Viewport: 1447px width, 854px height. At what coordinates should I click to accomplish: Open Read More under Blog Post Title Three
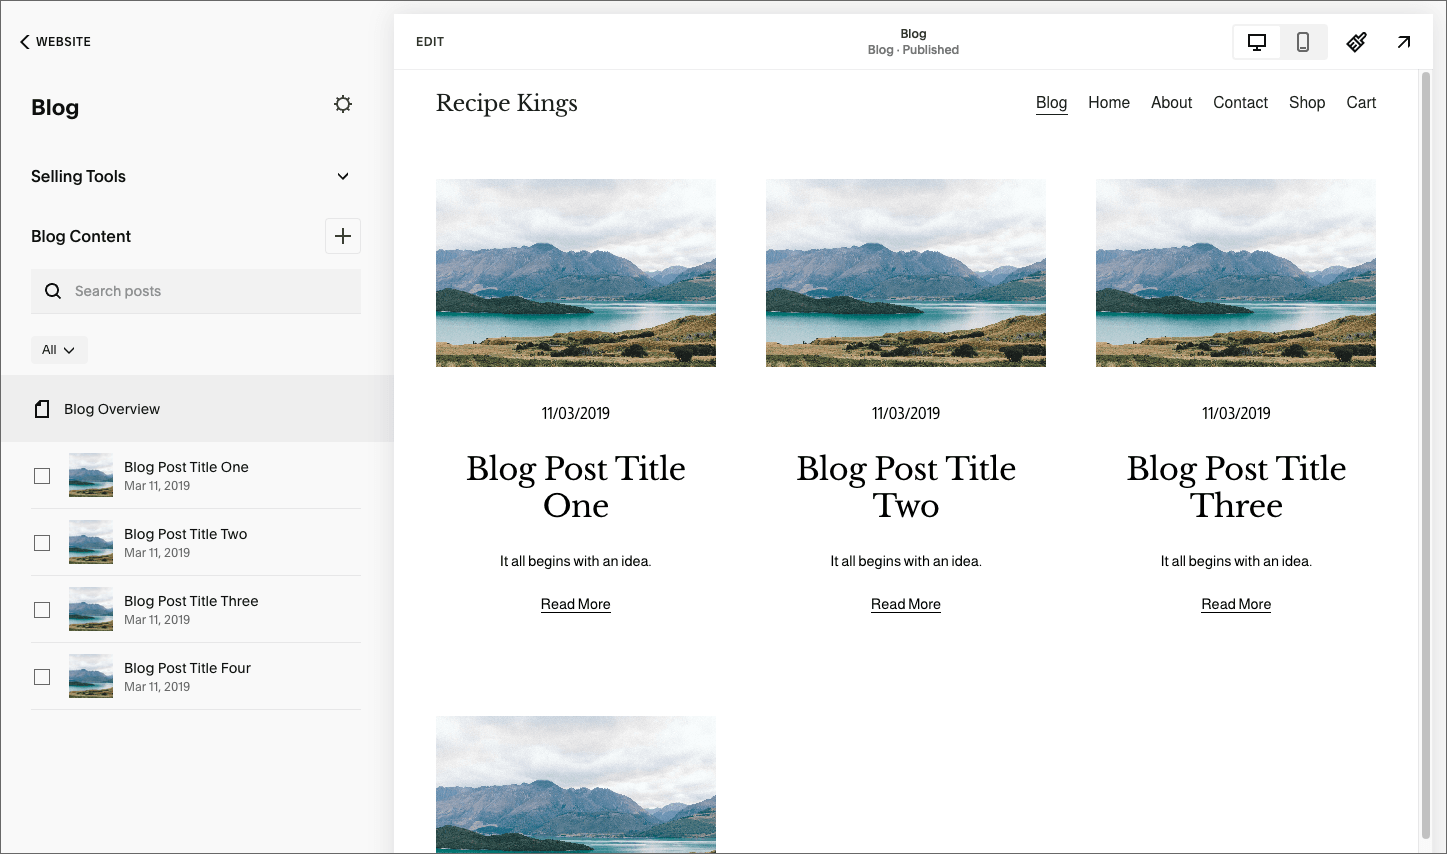click(1235, 603)
